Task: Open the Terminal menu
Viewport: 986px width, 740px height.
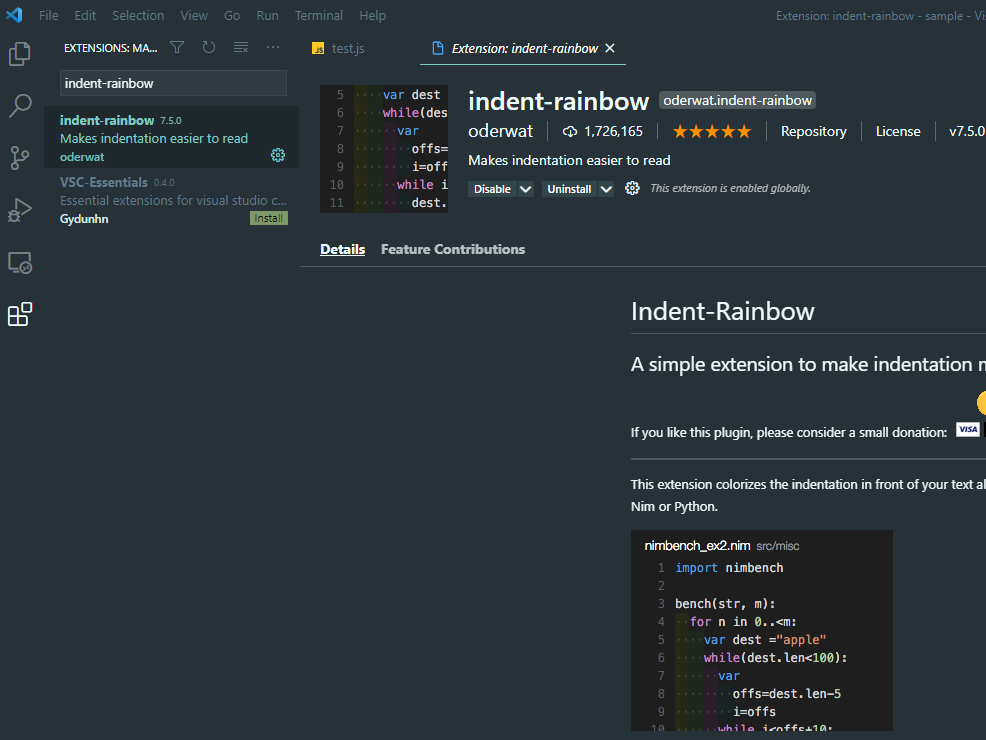Action: (319, 15)
